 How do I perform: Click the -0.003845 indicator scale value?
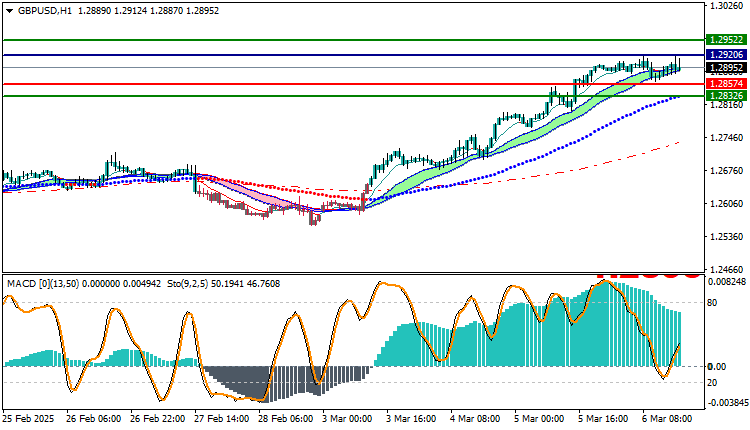coord(727,403)
